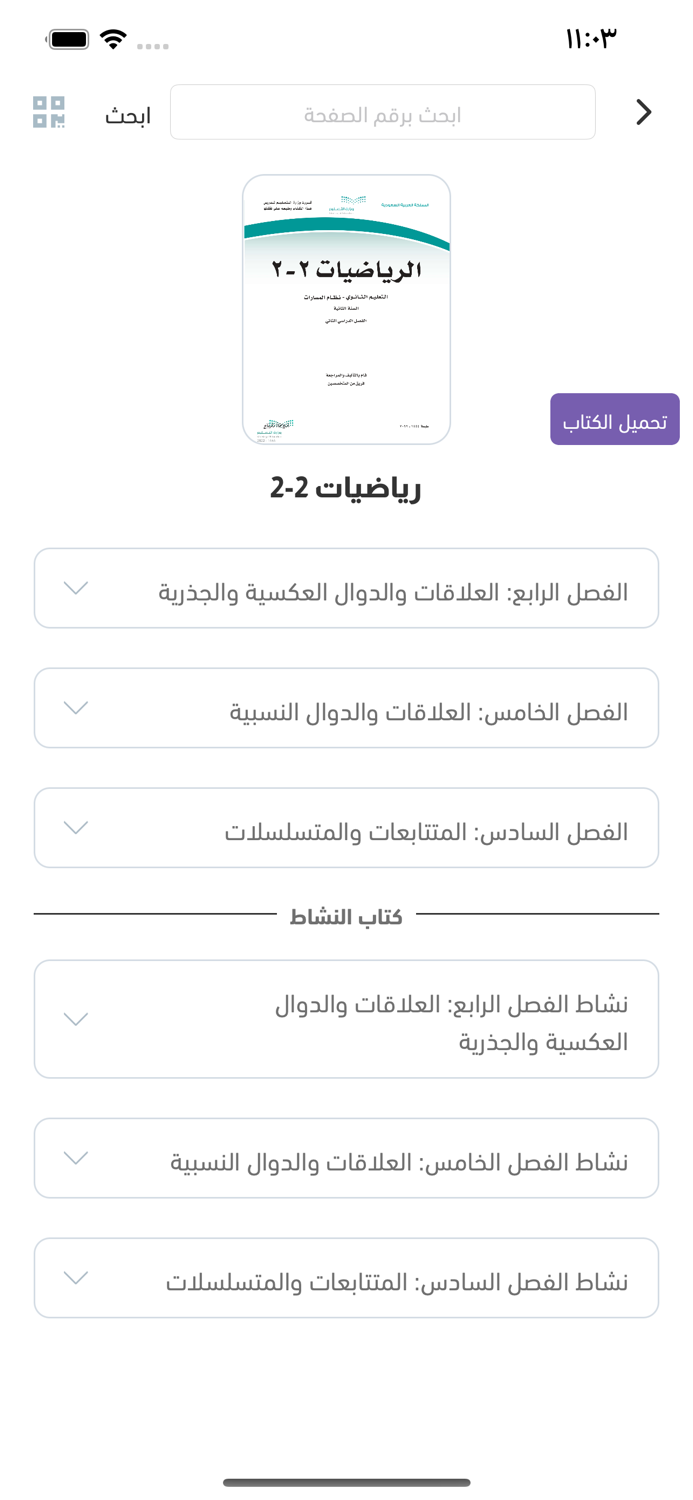The height and width of the screenshot is (1500, 693).
Task: Select the book title رياضيات 2-2
Action: click(x=346, y=489)
